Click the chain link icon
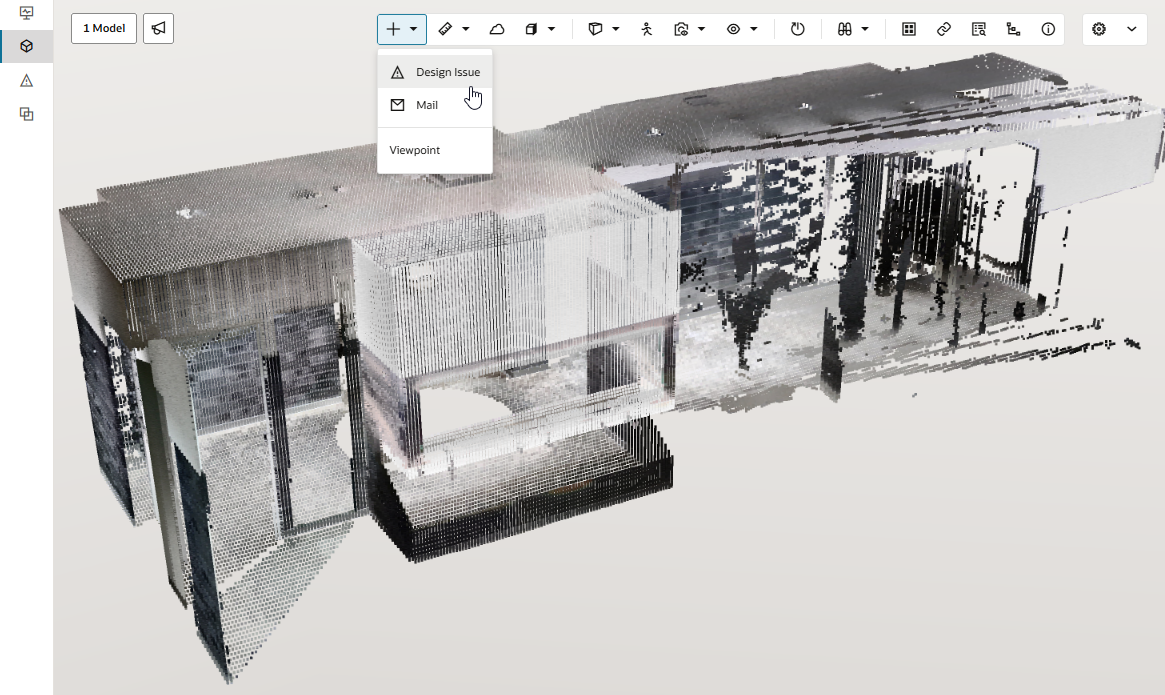 click(x=943, y=29)
